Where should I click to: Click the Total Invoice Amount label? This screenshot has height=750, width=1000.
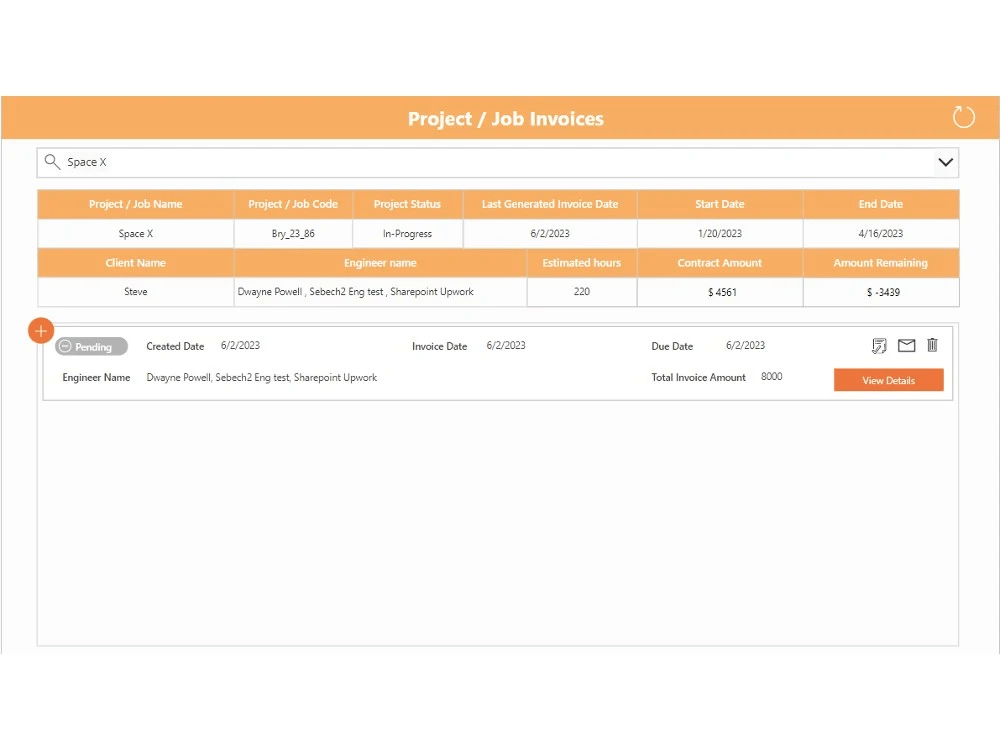click(698, 378)
